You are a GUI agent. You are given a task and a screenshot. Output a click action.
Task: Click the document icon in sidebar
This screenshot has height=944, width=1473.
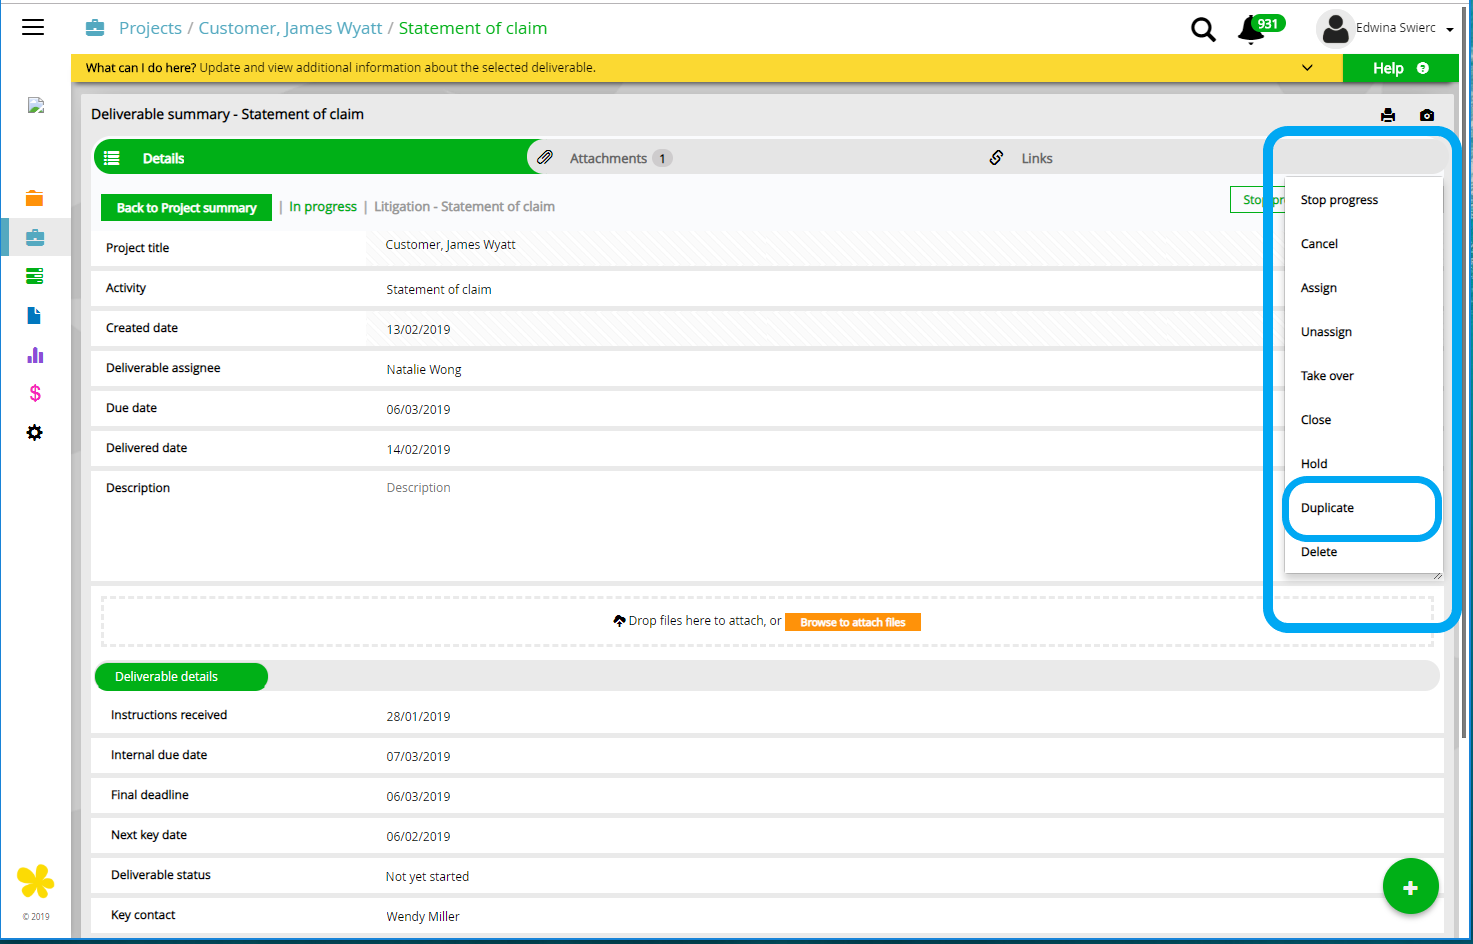coord(35,316)
